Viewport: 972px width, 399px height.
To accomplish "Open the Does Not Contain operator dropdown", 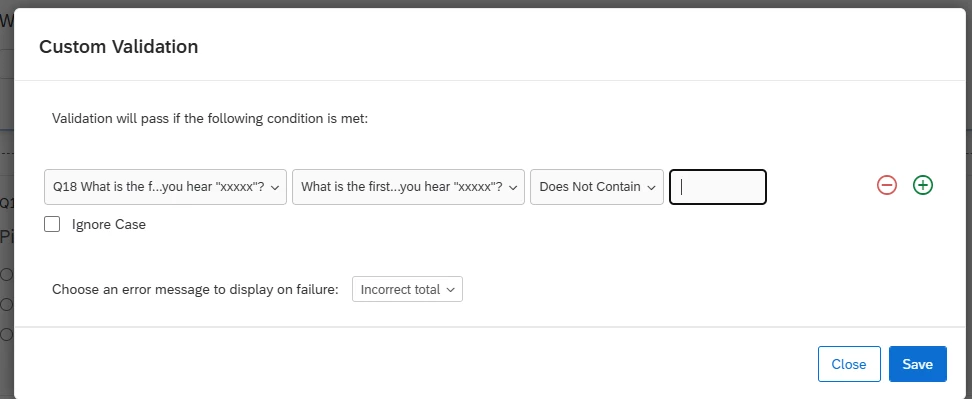I will [597, 186].
